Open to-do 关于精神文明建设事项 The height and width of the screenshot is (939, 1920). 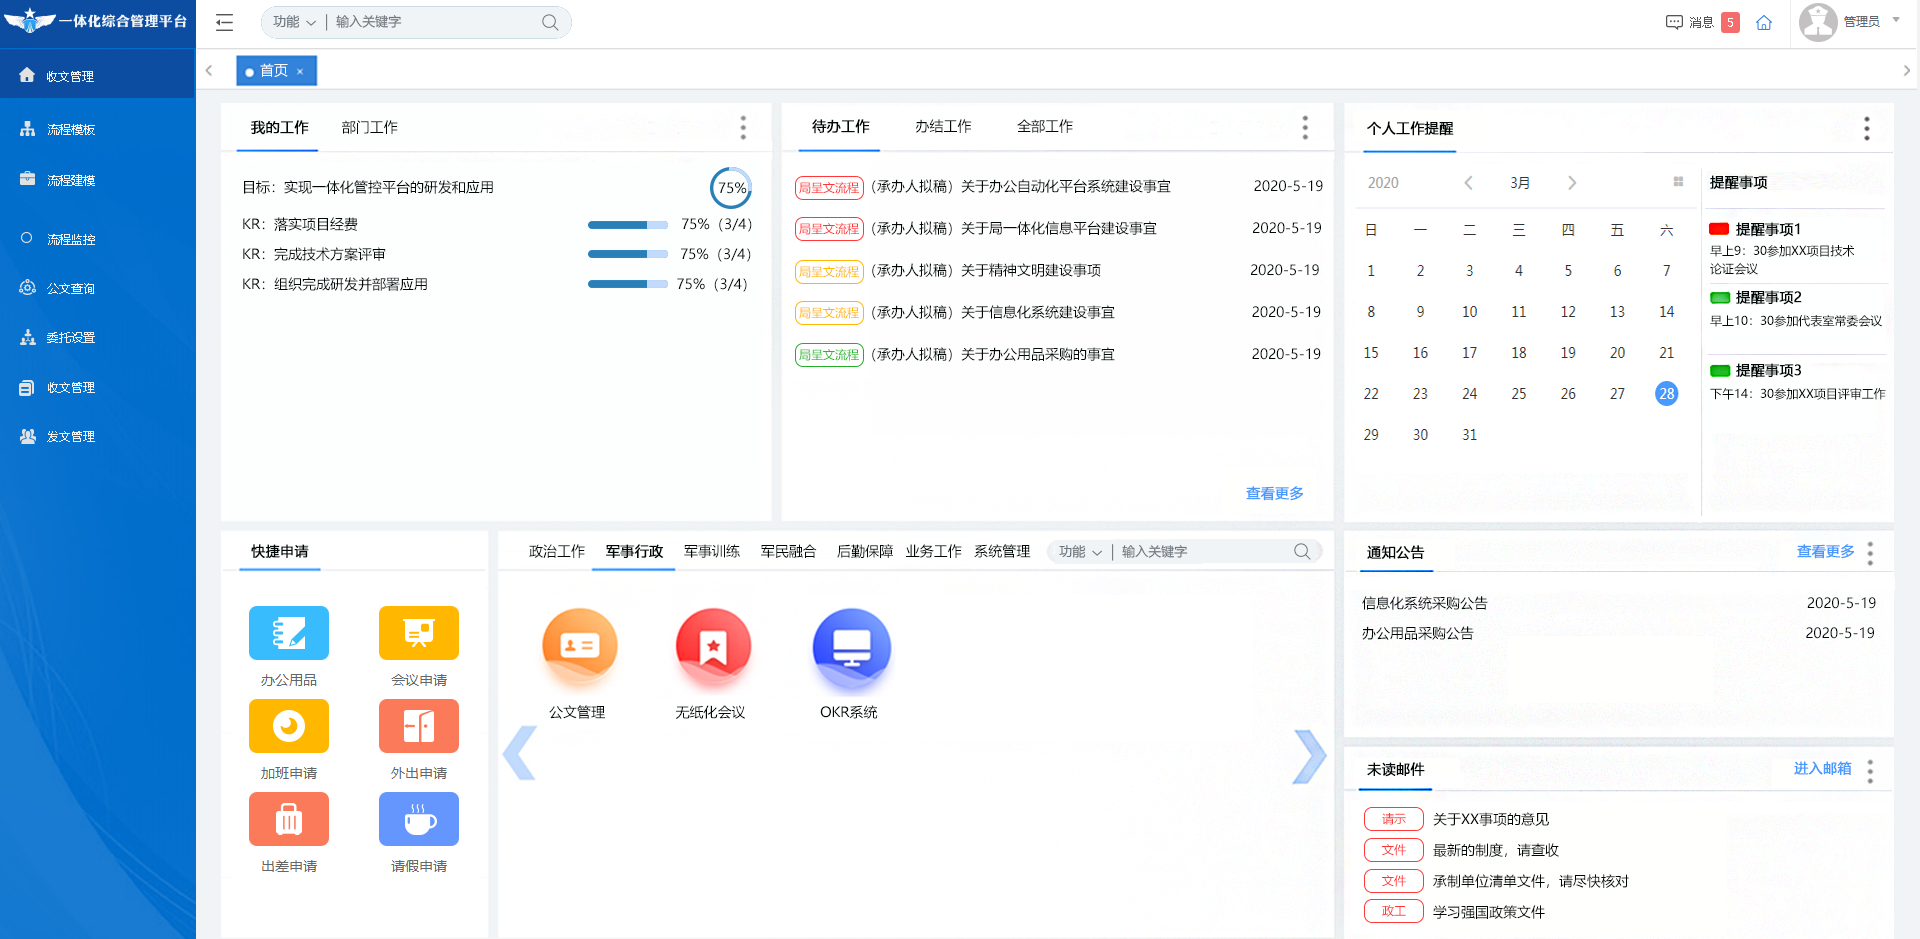(x=1031, y=270)
